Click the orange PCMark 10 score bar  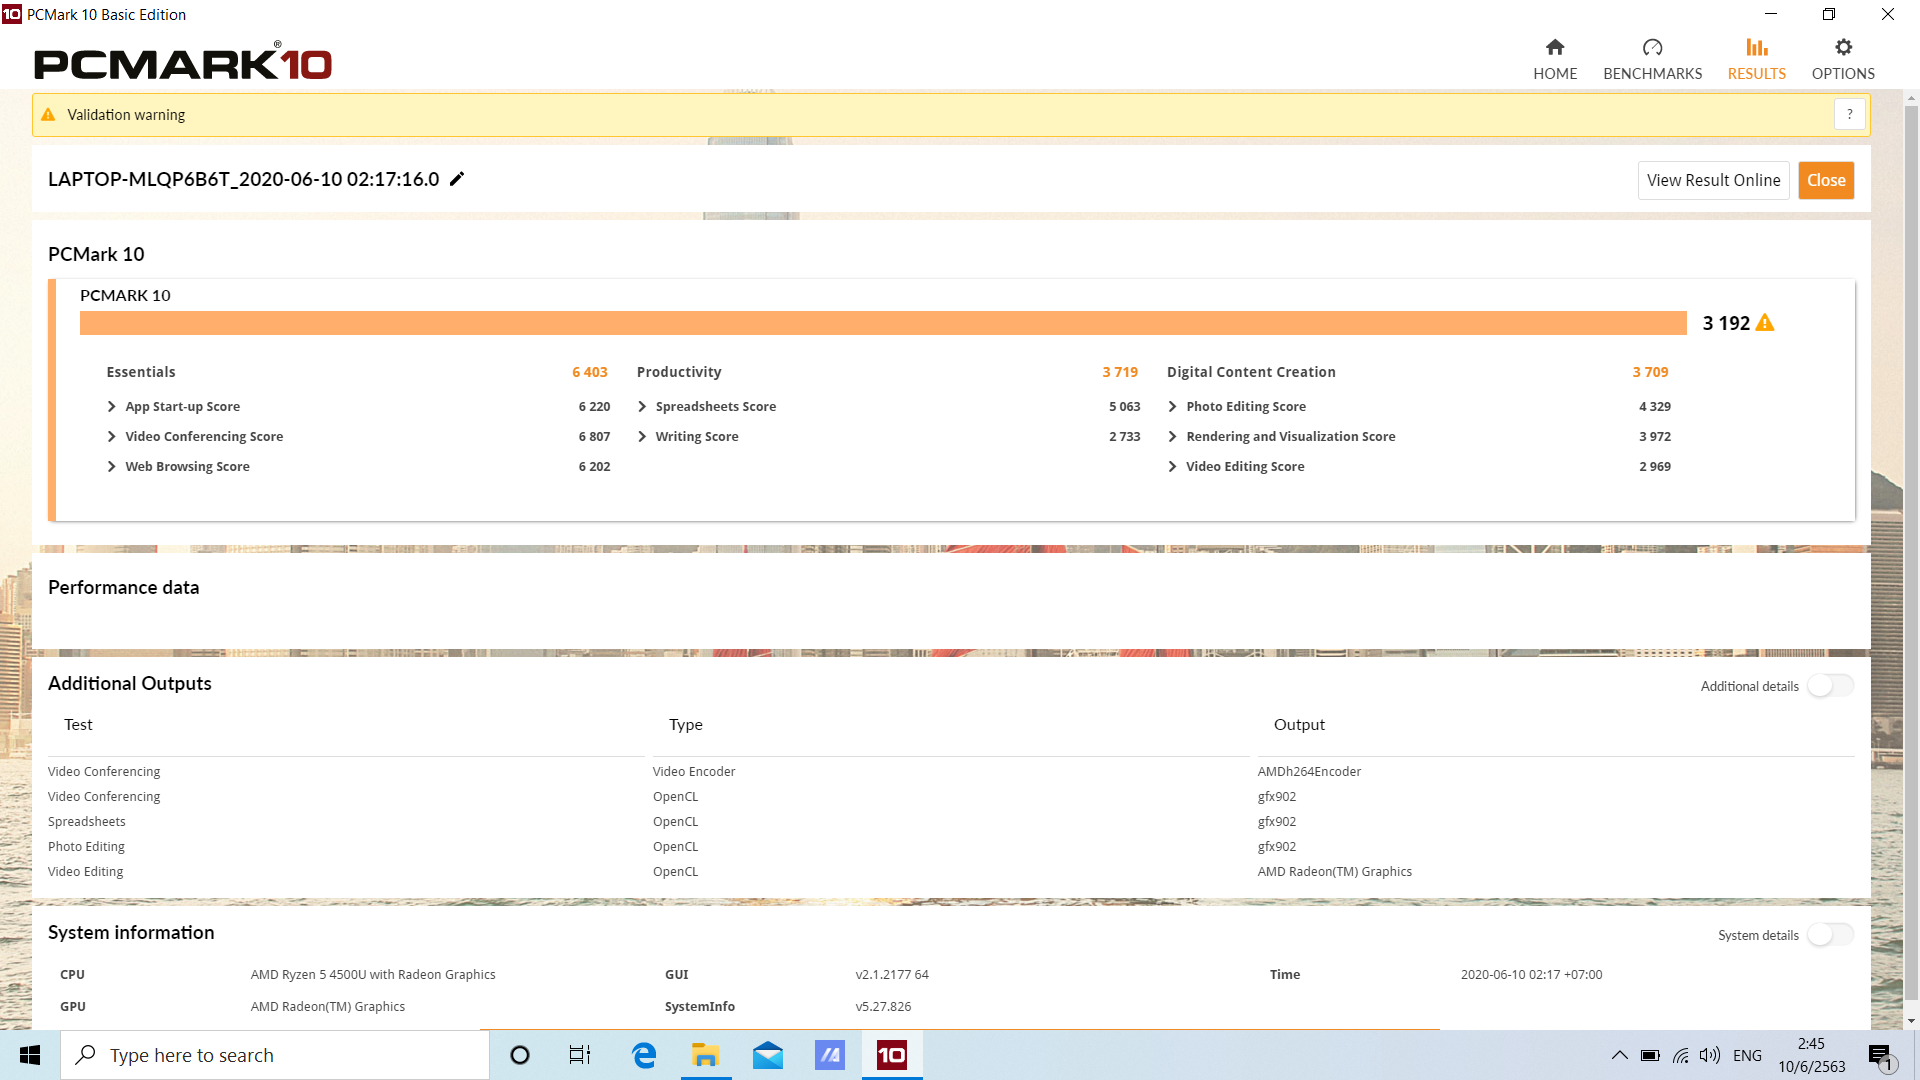tap(883, 323)
